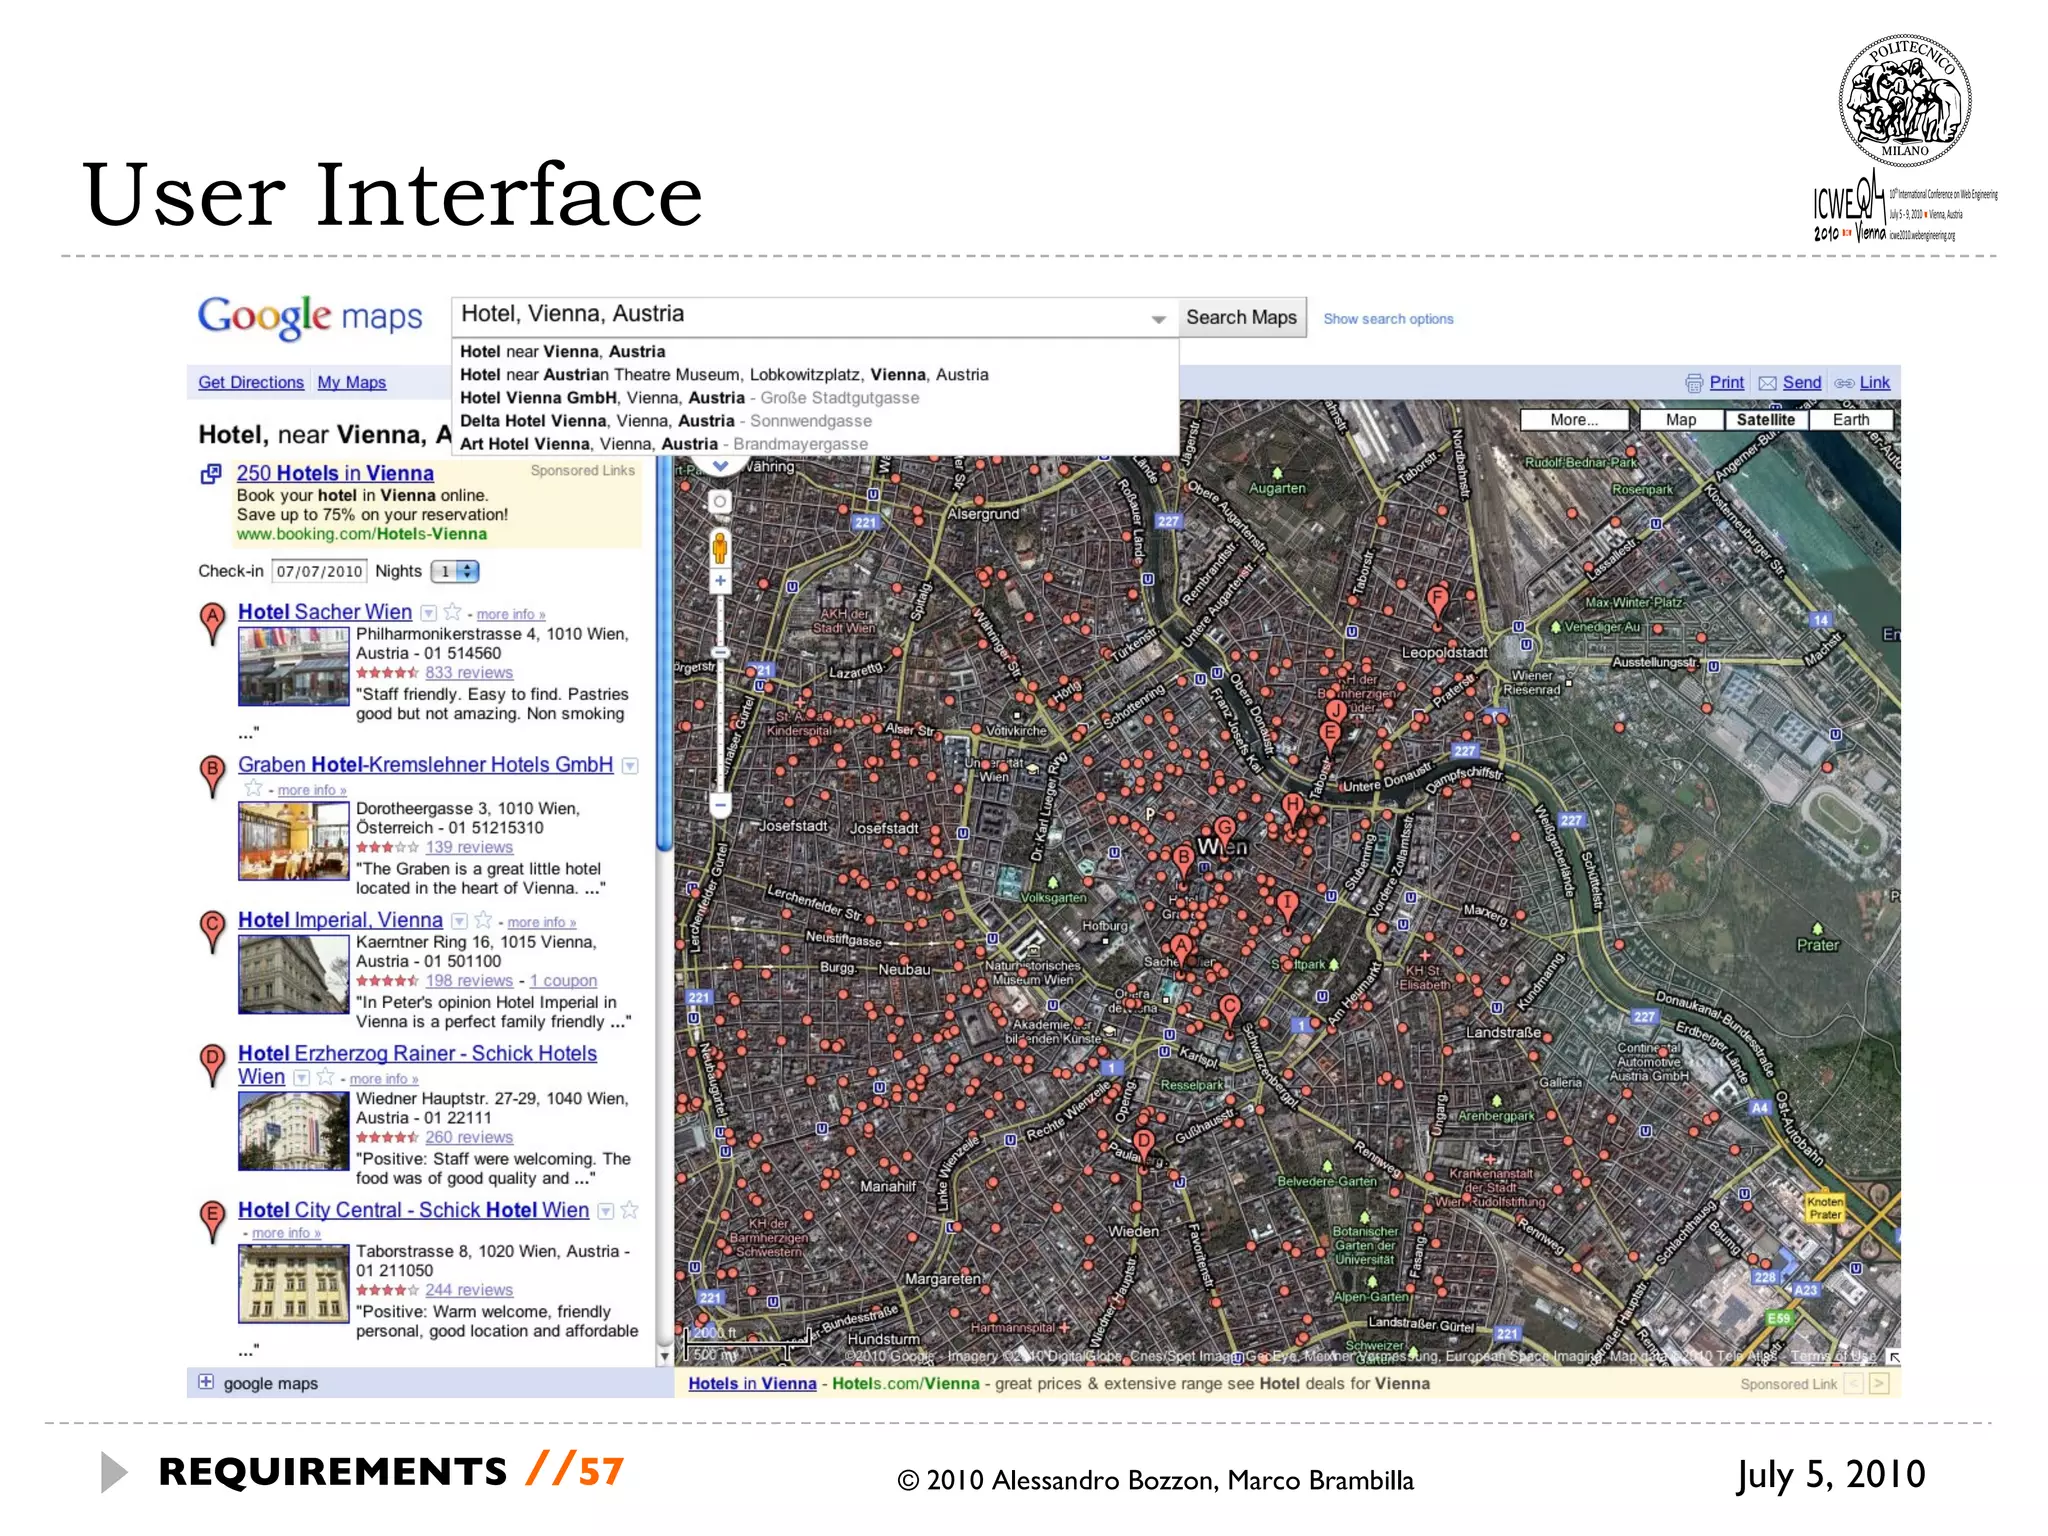Click the Send envelope icon
Image resolution: width=2048 pixels, height=1536 pixels.
(1768, 383)
